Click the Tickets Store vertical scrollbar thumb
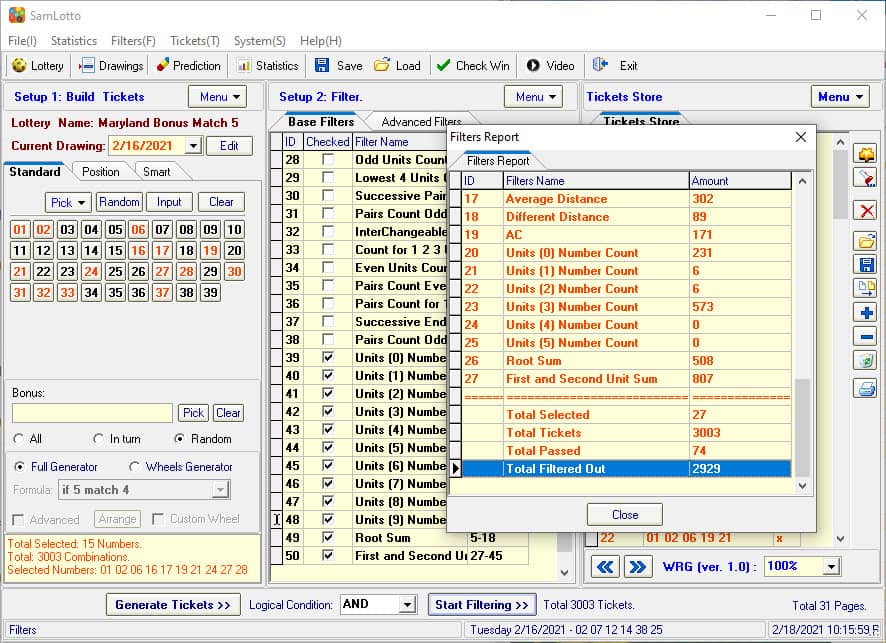This screenshot has width=886, height=643. 840,185
